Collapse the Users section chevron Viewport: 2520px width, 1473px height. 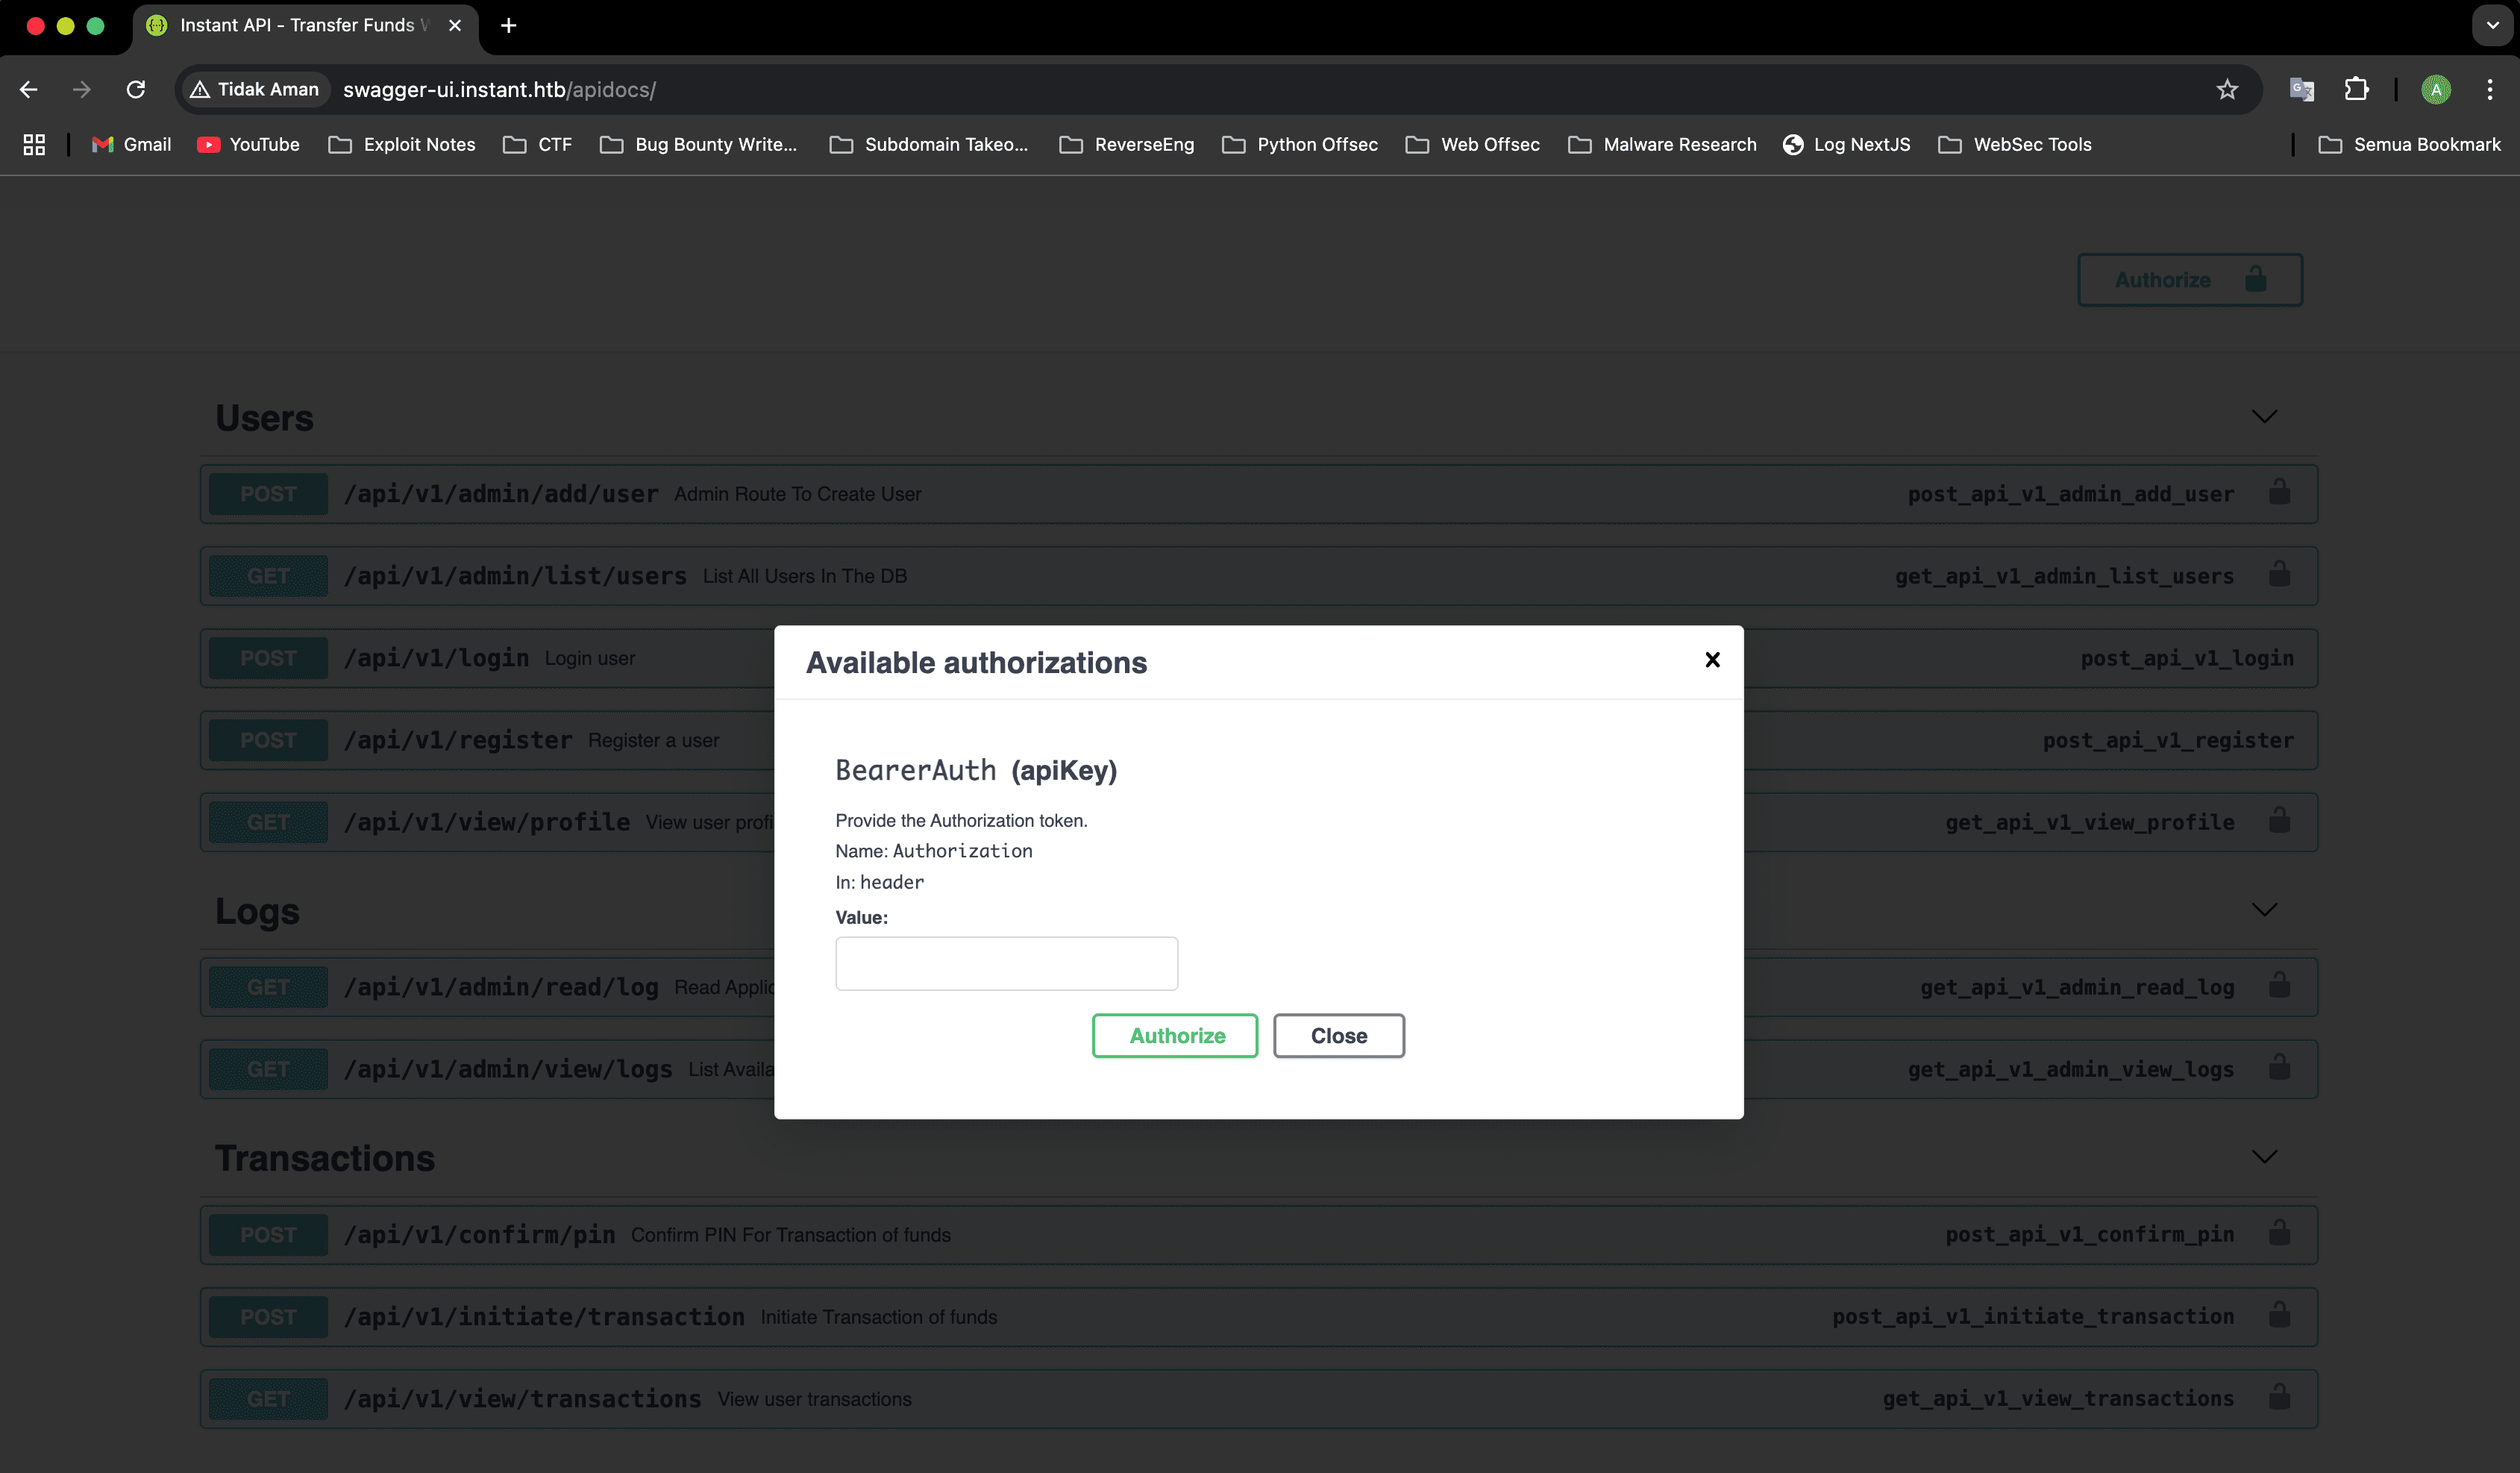tap(2264, 417)
